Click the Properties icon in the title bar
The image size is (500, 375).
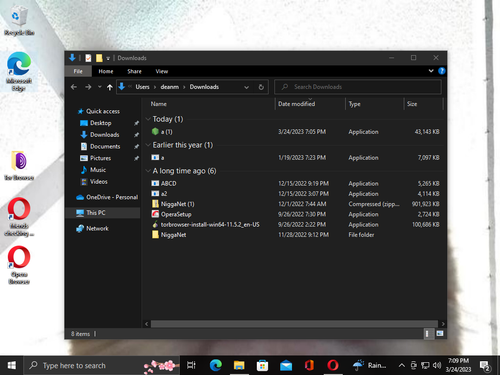pyautogui.click(x=88, y=58)
